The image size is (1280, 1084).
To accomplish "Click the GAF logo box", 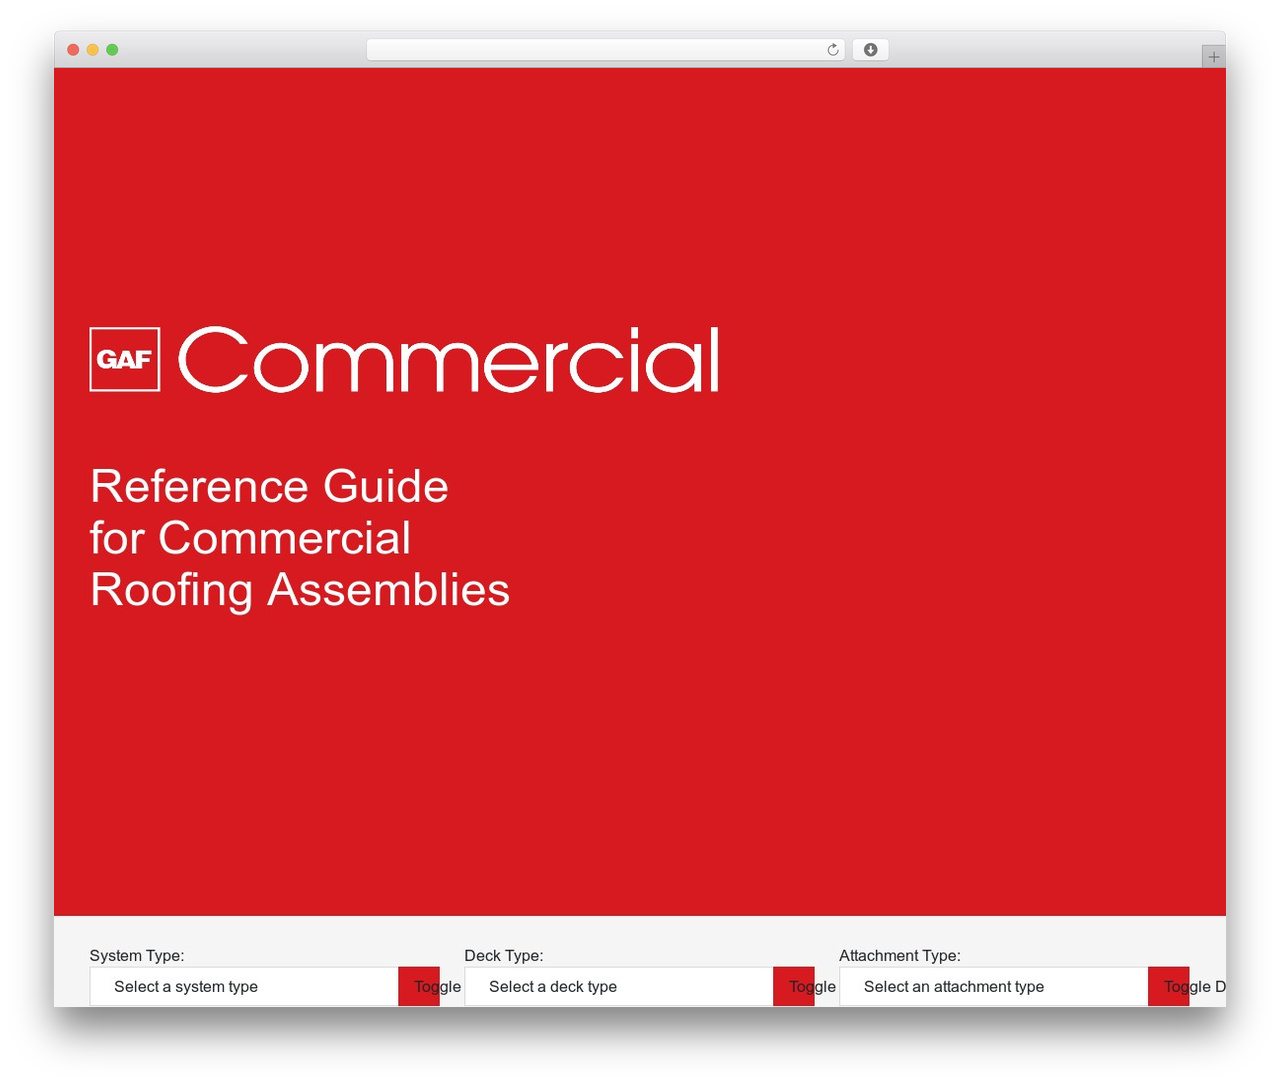I will [x=125, y=359].
